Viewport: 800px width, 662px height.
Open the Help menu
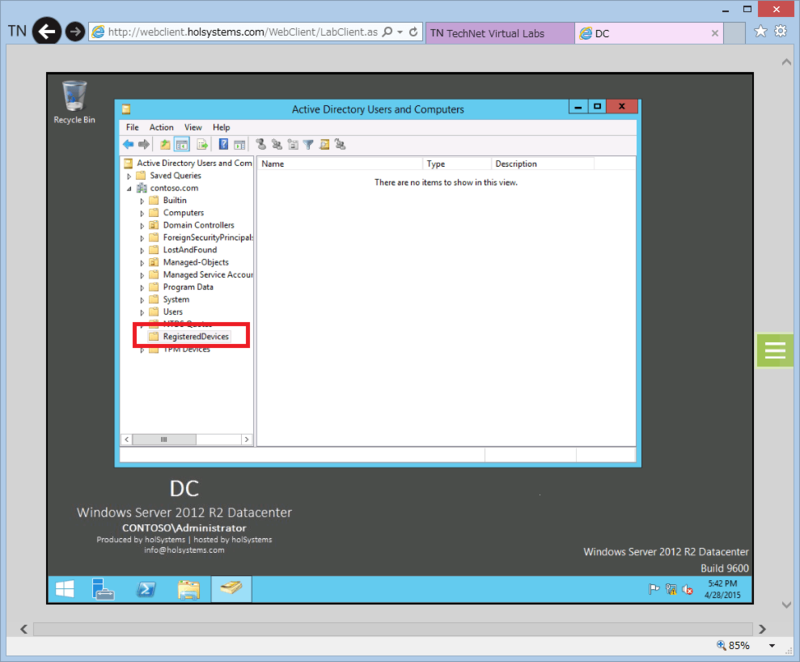pos(221,128)
